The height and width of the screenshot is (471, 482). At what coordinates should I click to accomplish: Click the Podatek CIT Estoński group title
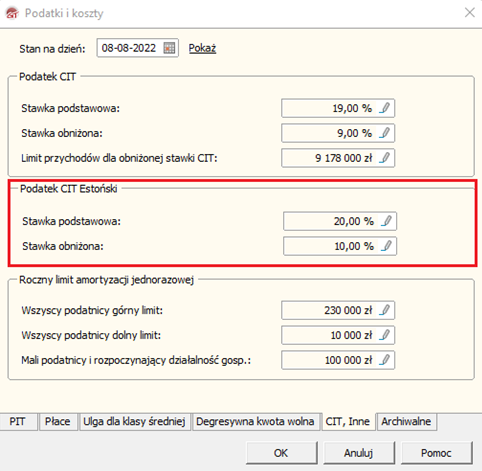[x=69, y=189]
